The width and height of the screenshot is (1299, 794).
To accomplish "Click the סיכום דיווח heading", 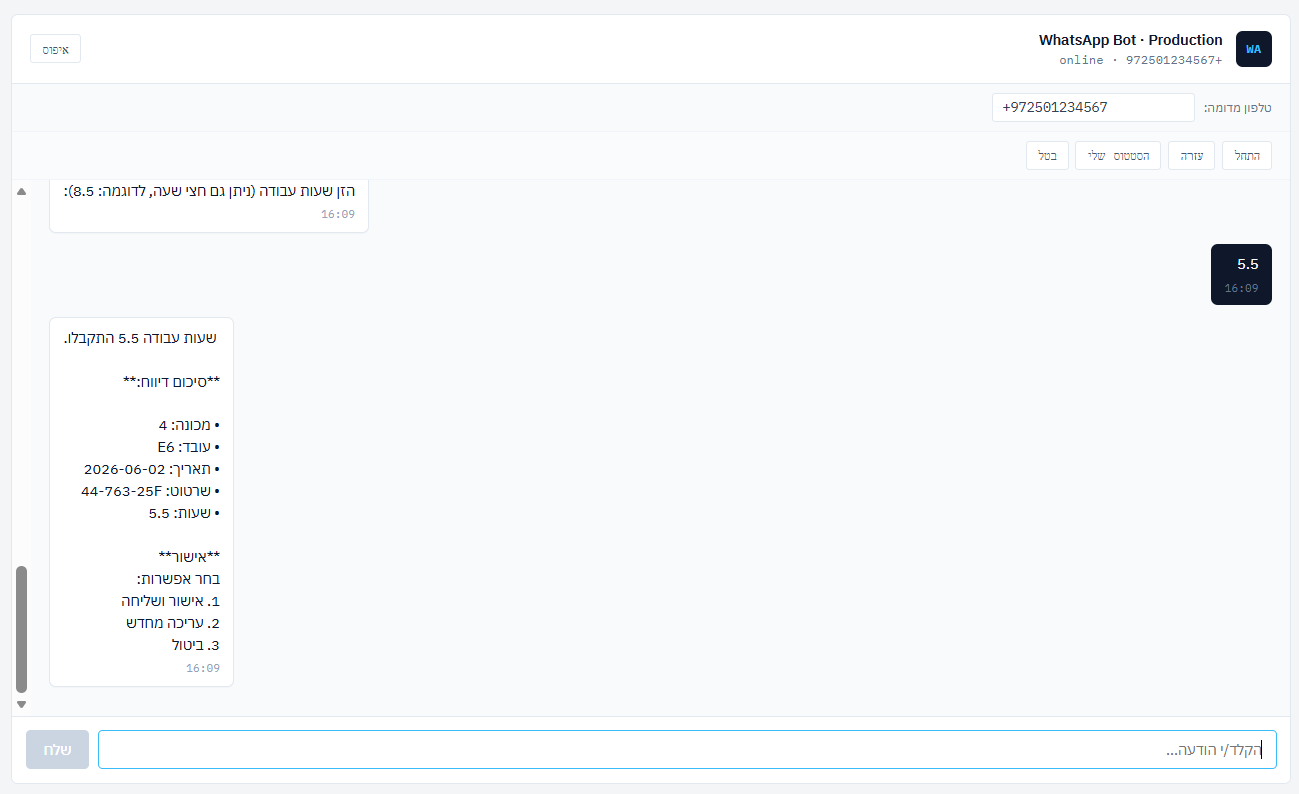I will click(x=170, y=382).
